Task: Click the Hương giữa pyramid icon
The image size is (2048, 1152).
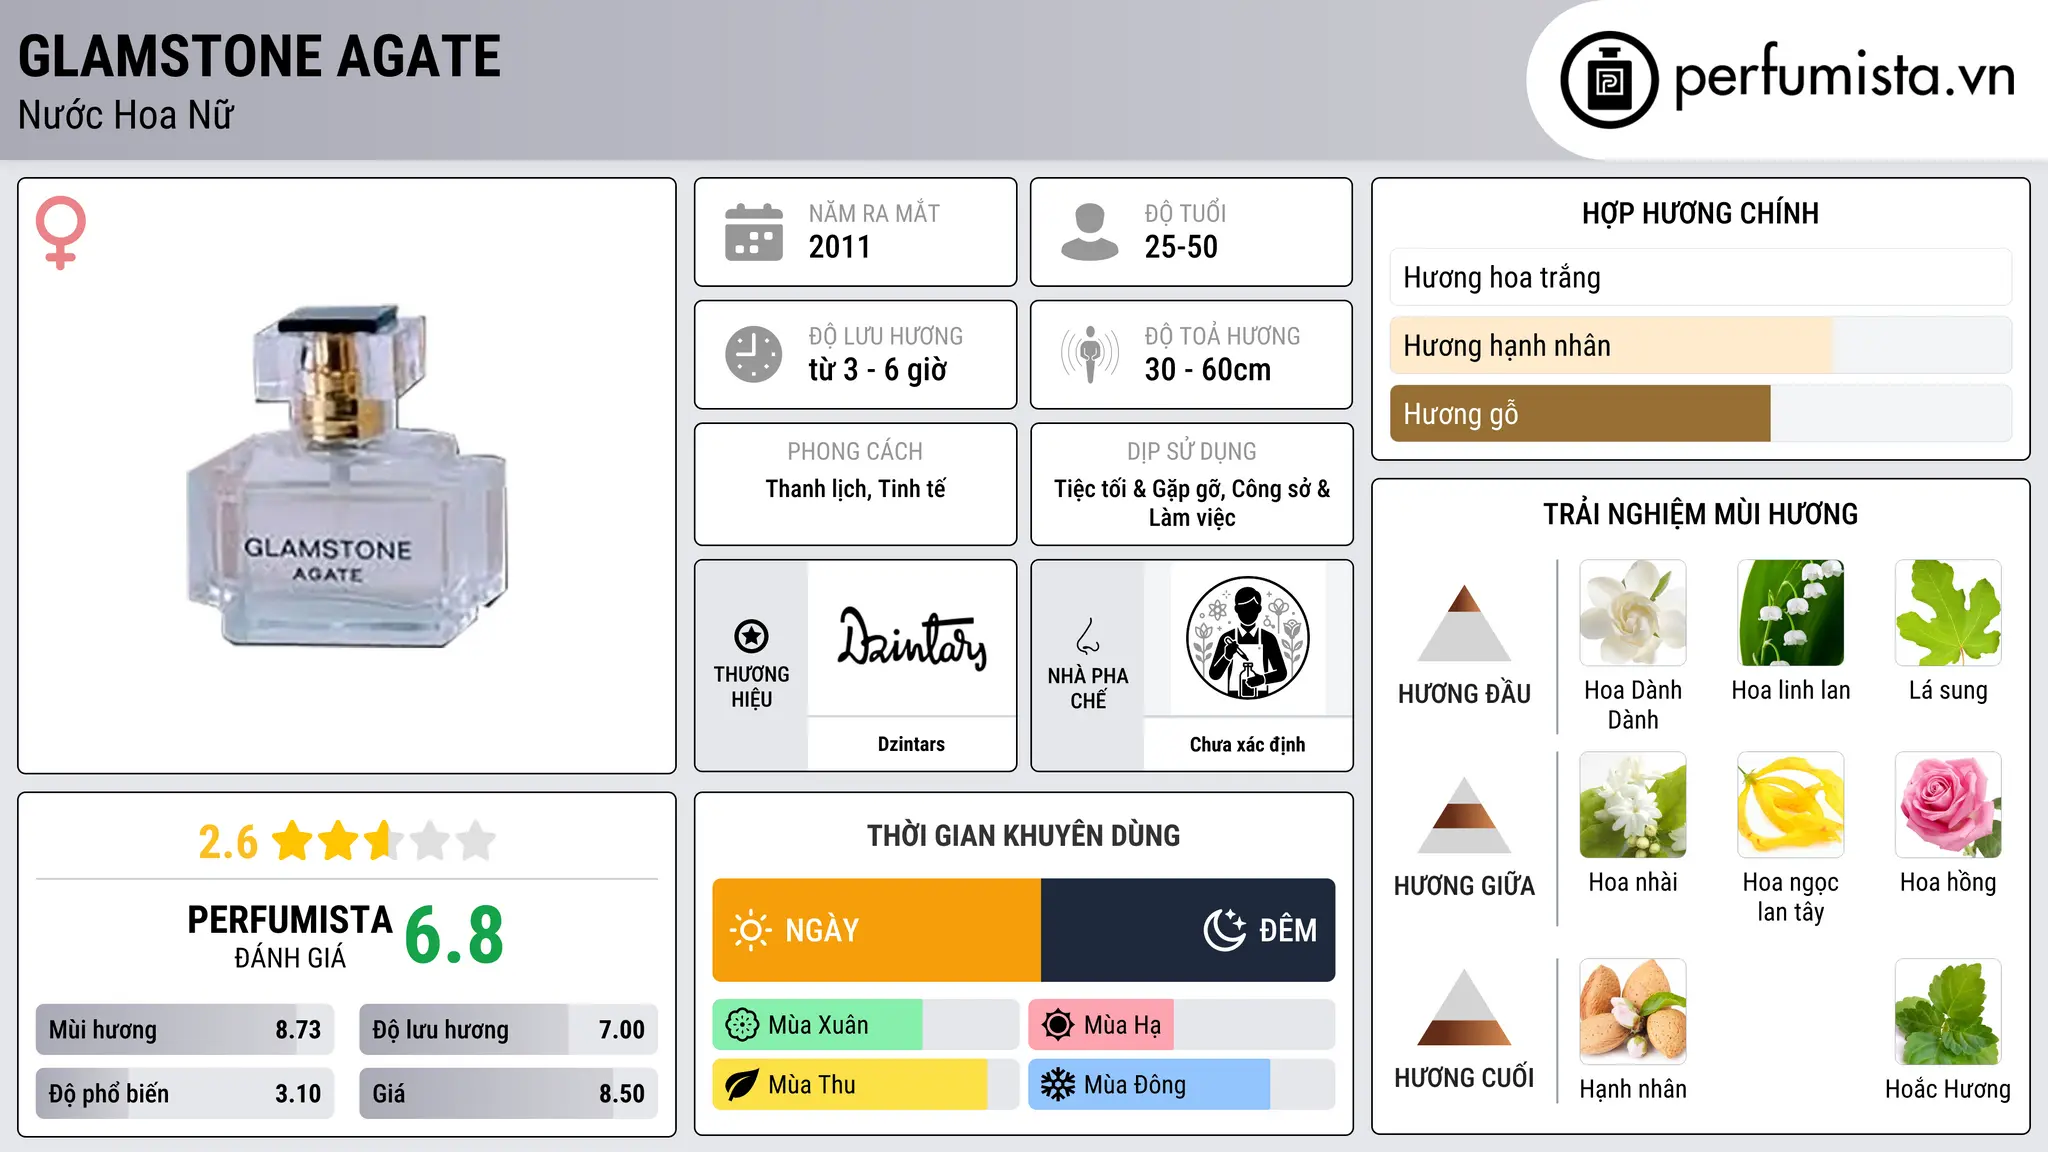Action: point(1464,815)
